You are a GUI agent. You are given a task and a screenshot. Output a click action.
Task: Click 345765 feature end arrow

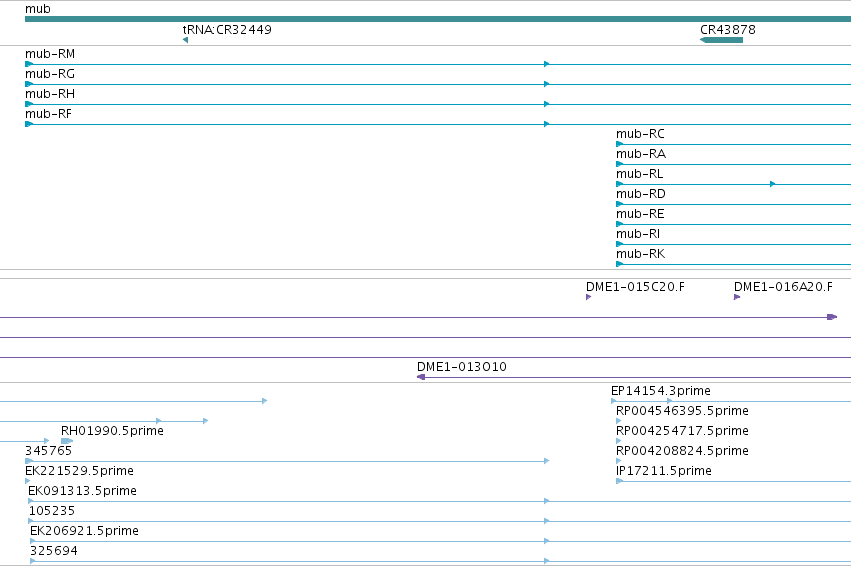547,461
